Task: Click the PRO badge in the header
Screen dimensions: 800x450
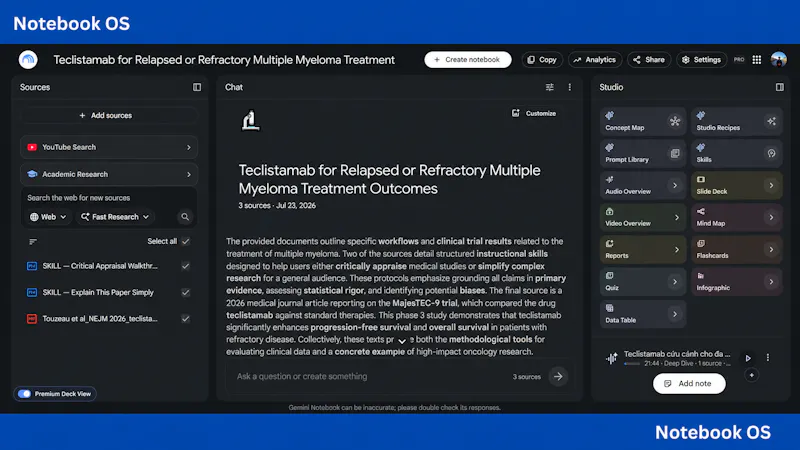Action: coord(739,60)
